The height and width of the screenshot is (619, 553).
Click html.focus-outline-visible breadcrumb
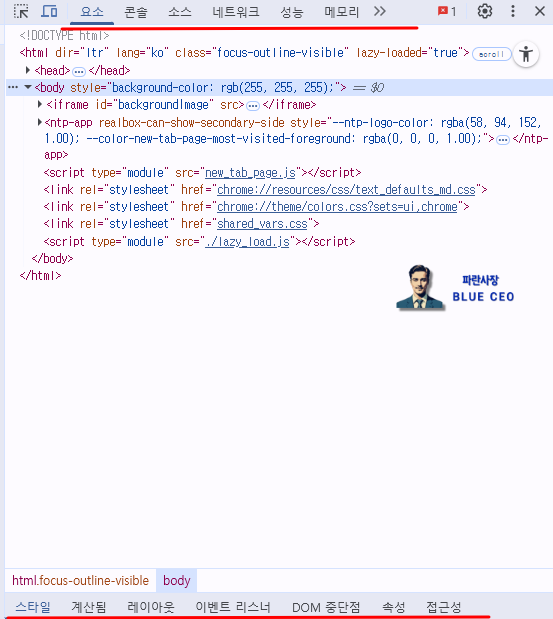(x=81, y=580)
